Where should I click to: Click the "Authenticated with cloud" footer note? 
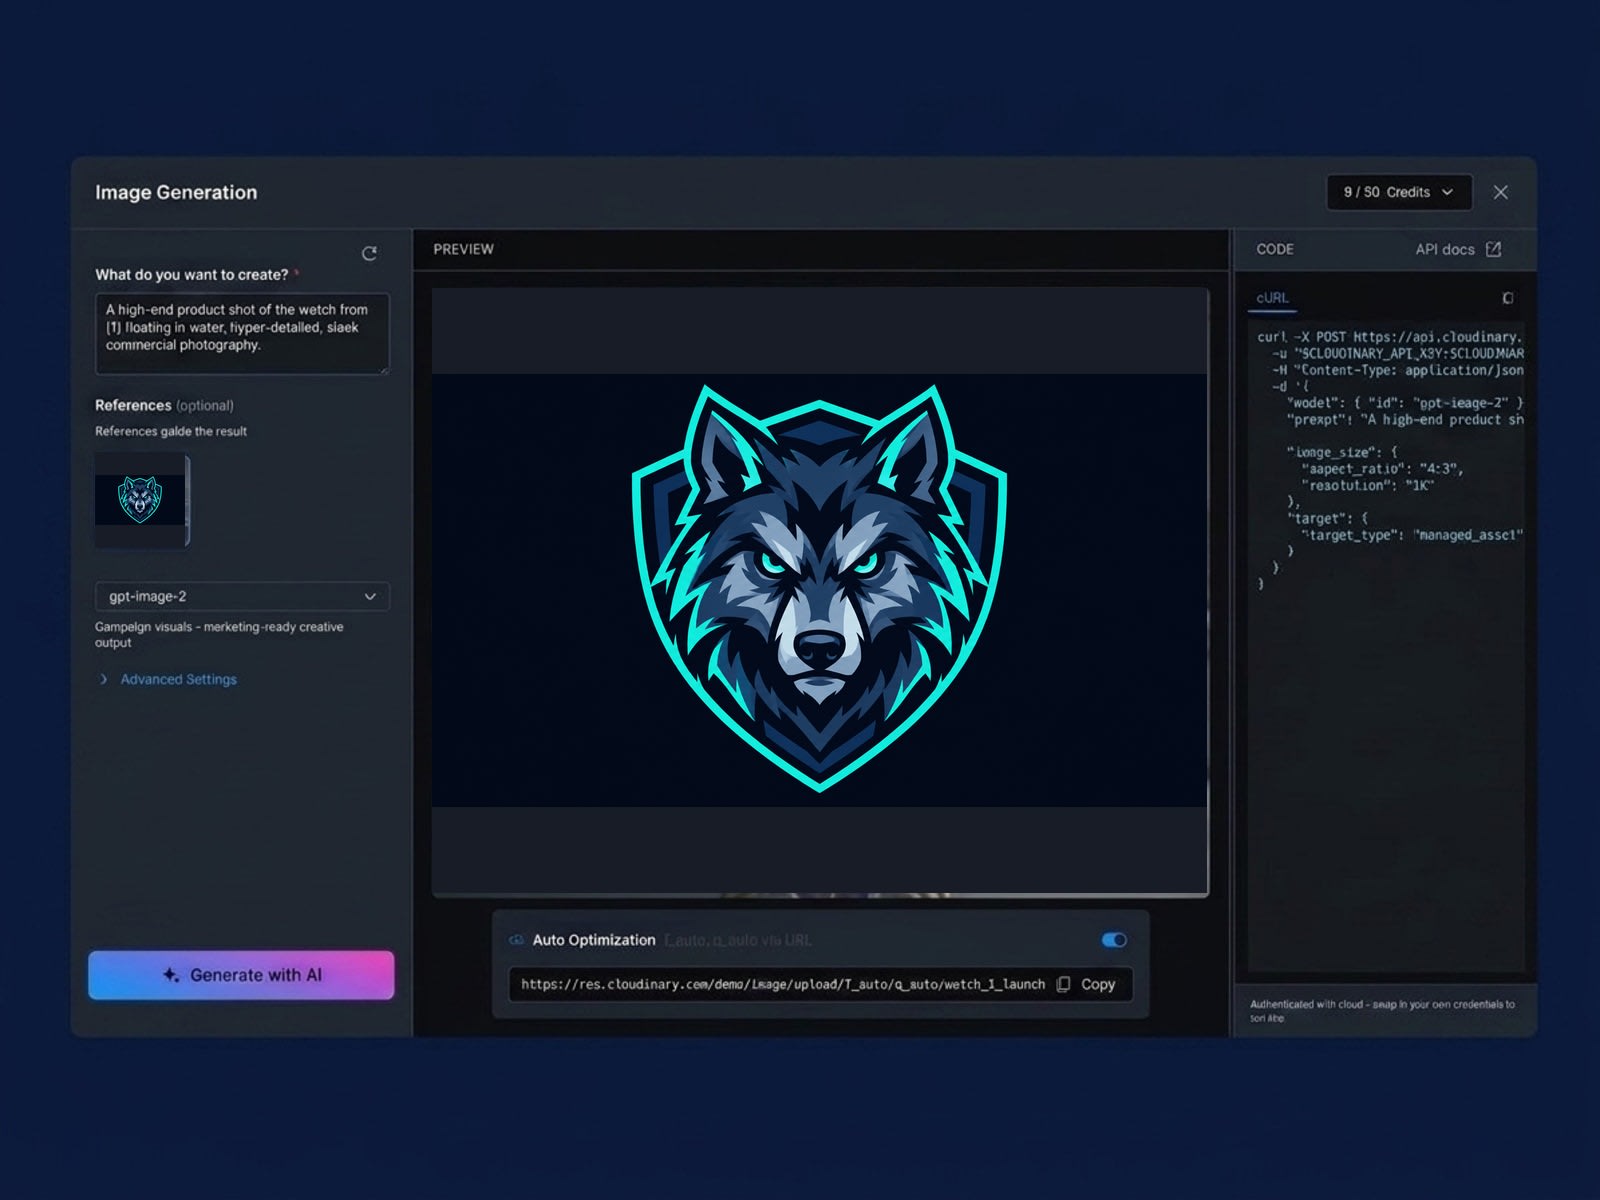(x=1382, y=1011)
